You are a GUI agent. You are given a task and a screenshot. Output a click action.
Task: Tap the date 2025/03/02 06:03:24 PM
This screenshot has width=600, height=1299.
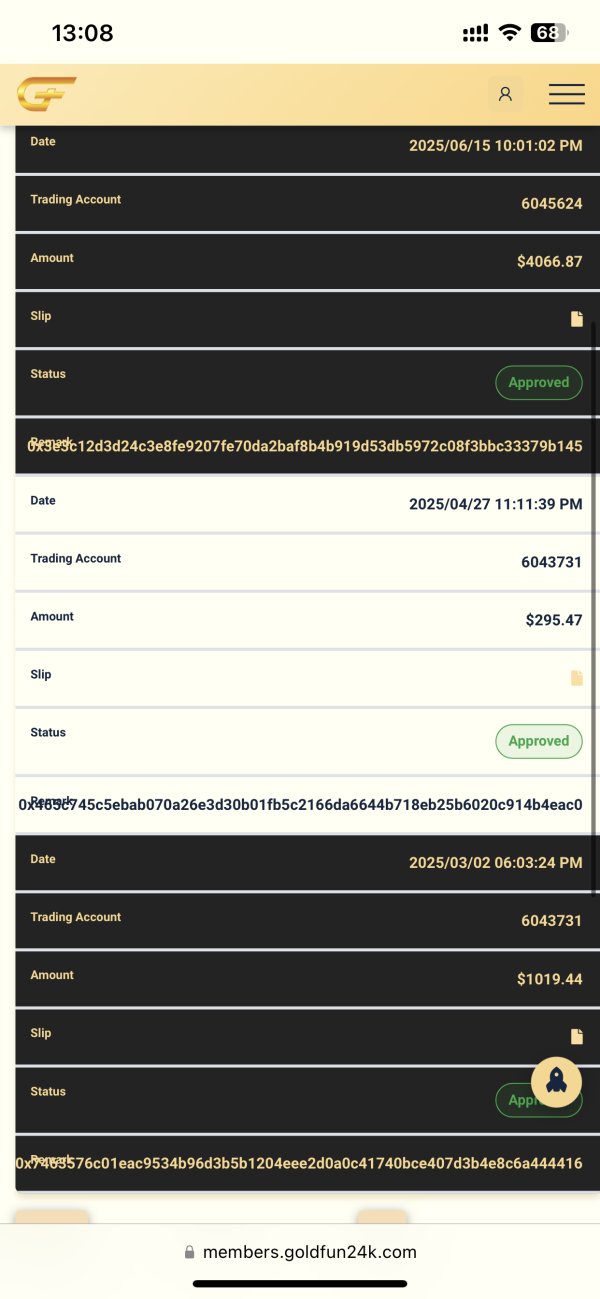(x=495, y=862)
